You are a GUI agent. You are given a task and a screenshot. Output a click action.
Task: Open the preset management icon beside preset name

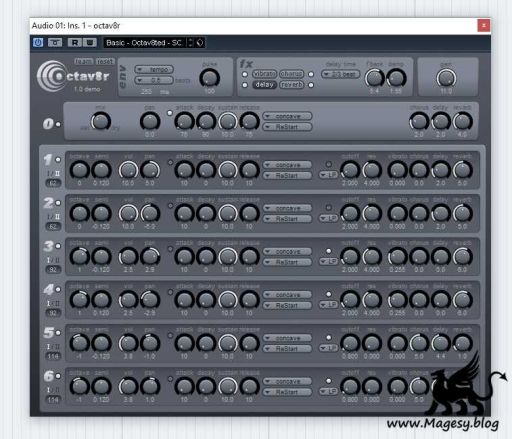pos(200,43)
